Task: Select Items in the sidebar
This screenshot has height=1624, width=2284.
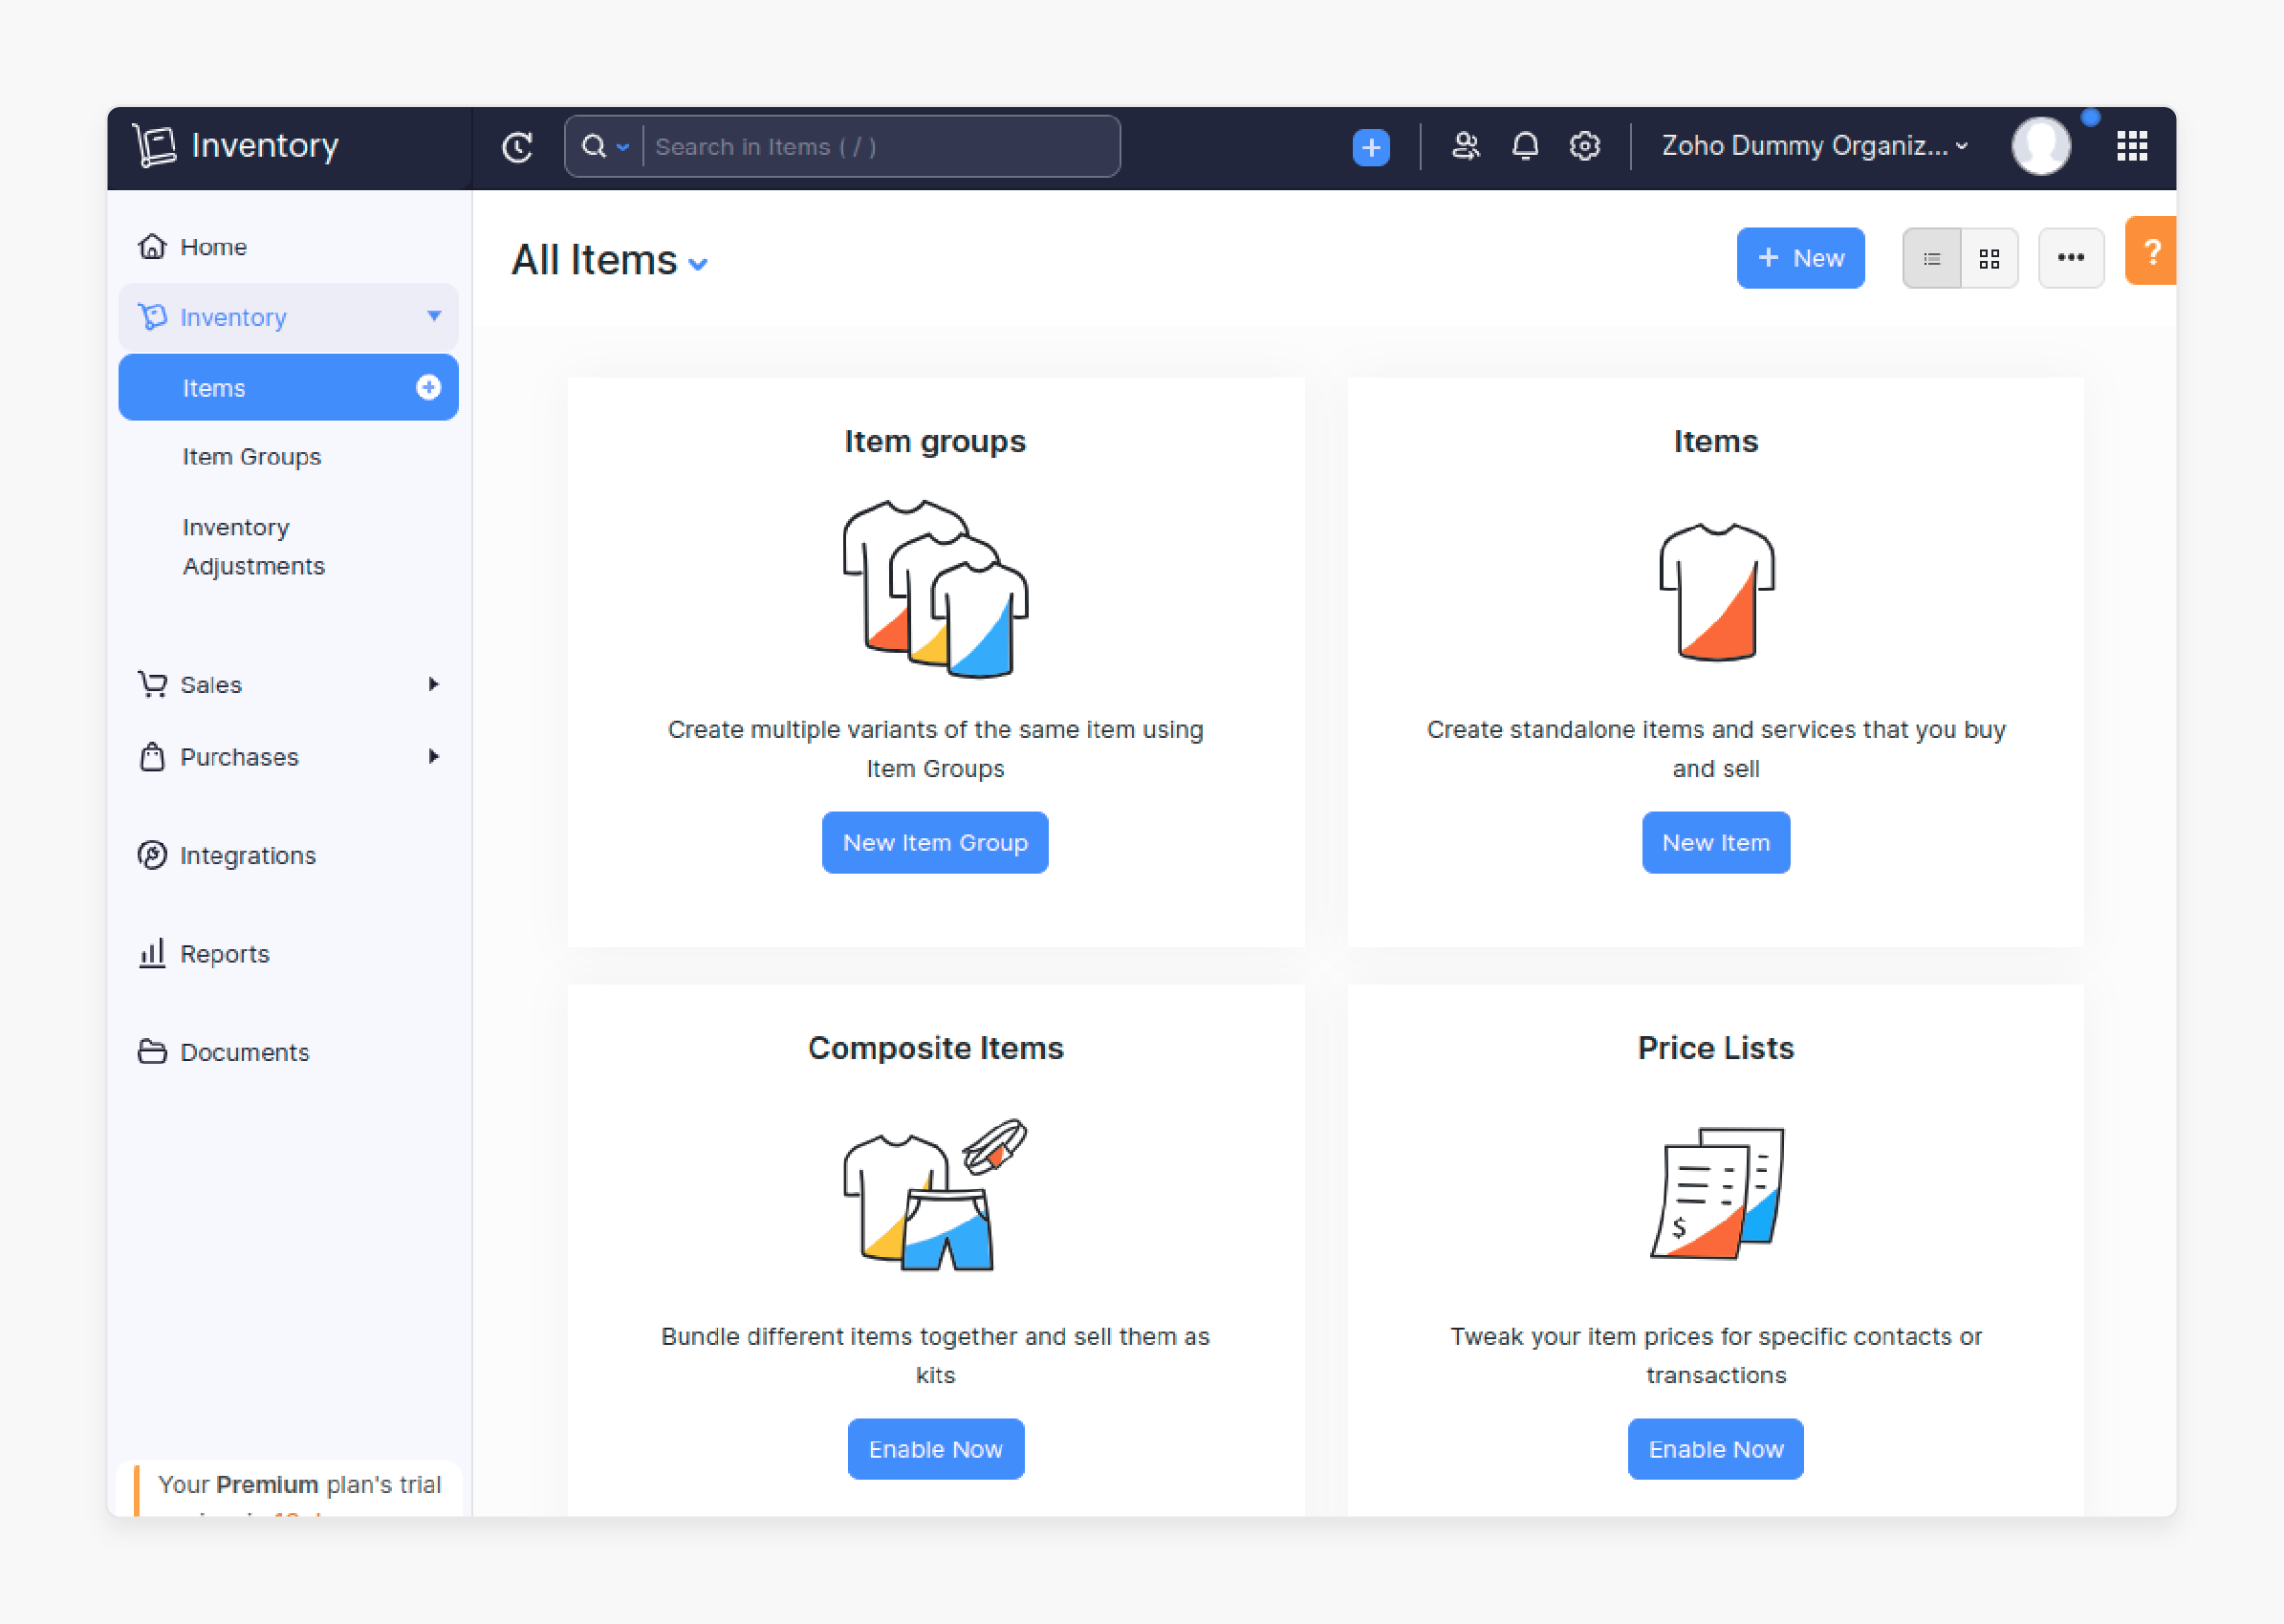Action: click(288, 387)
